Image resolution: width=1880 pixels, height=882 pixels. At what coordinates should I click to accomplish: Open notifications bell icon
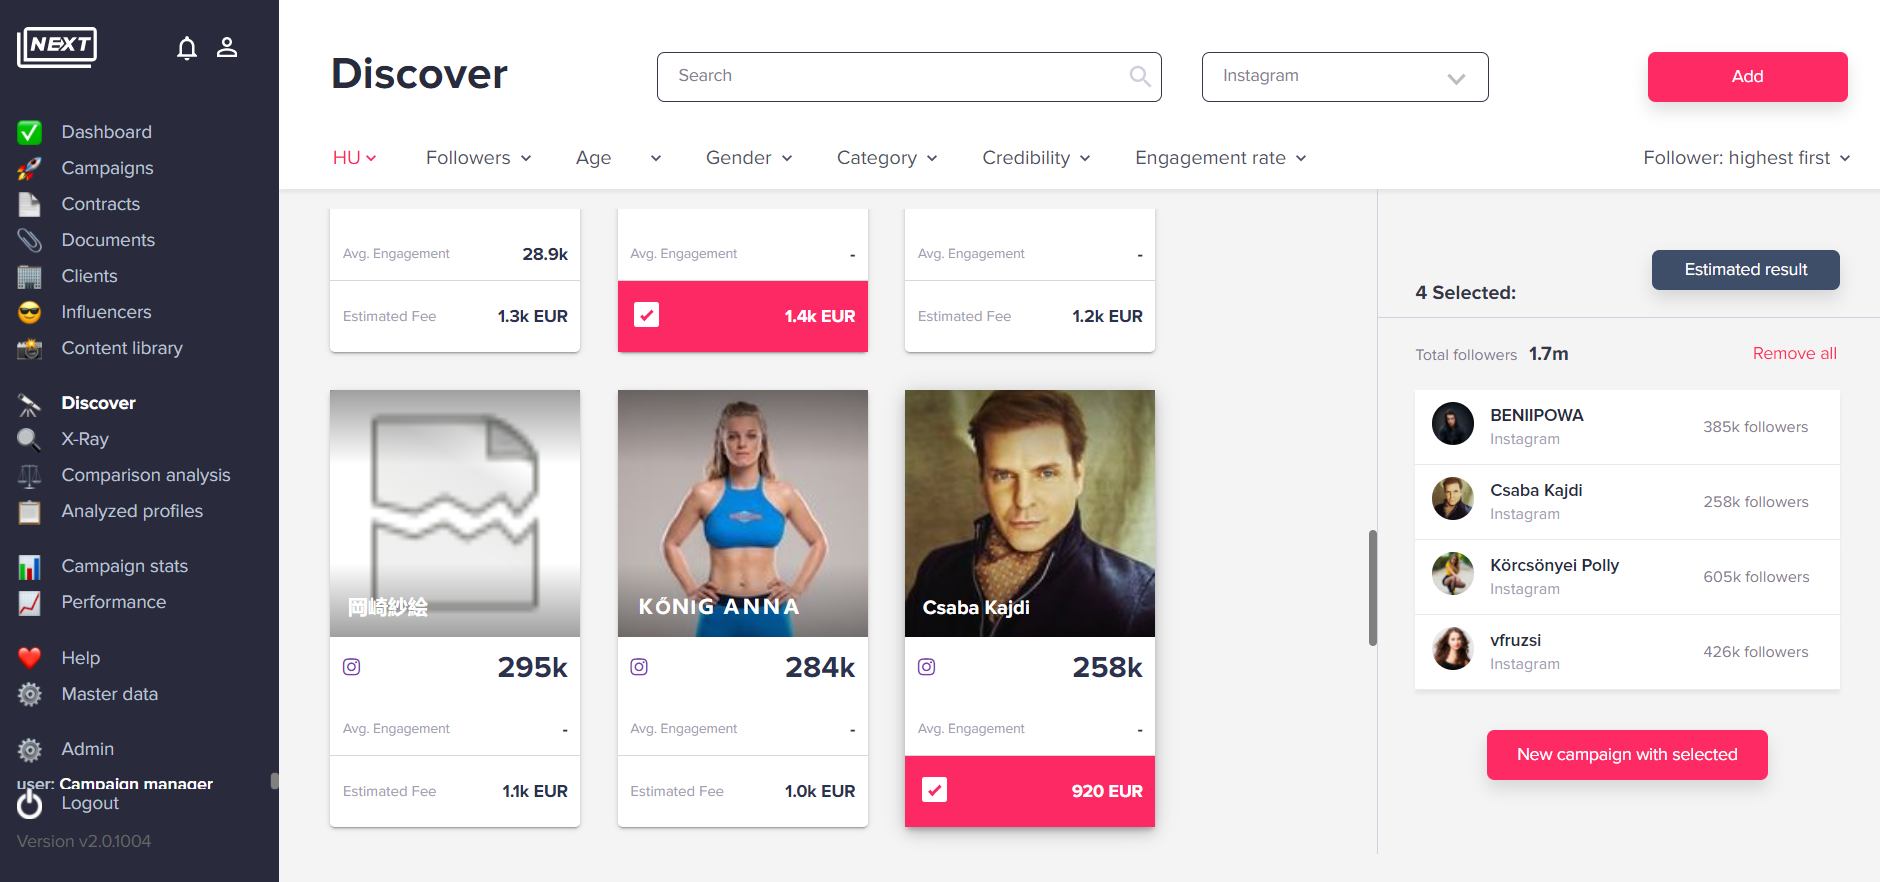[x=187, y=48]
